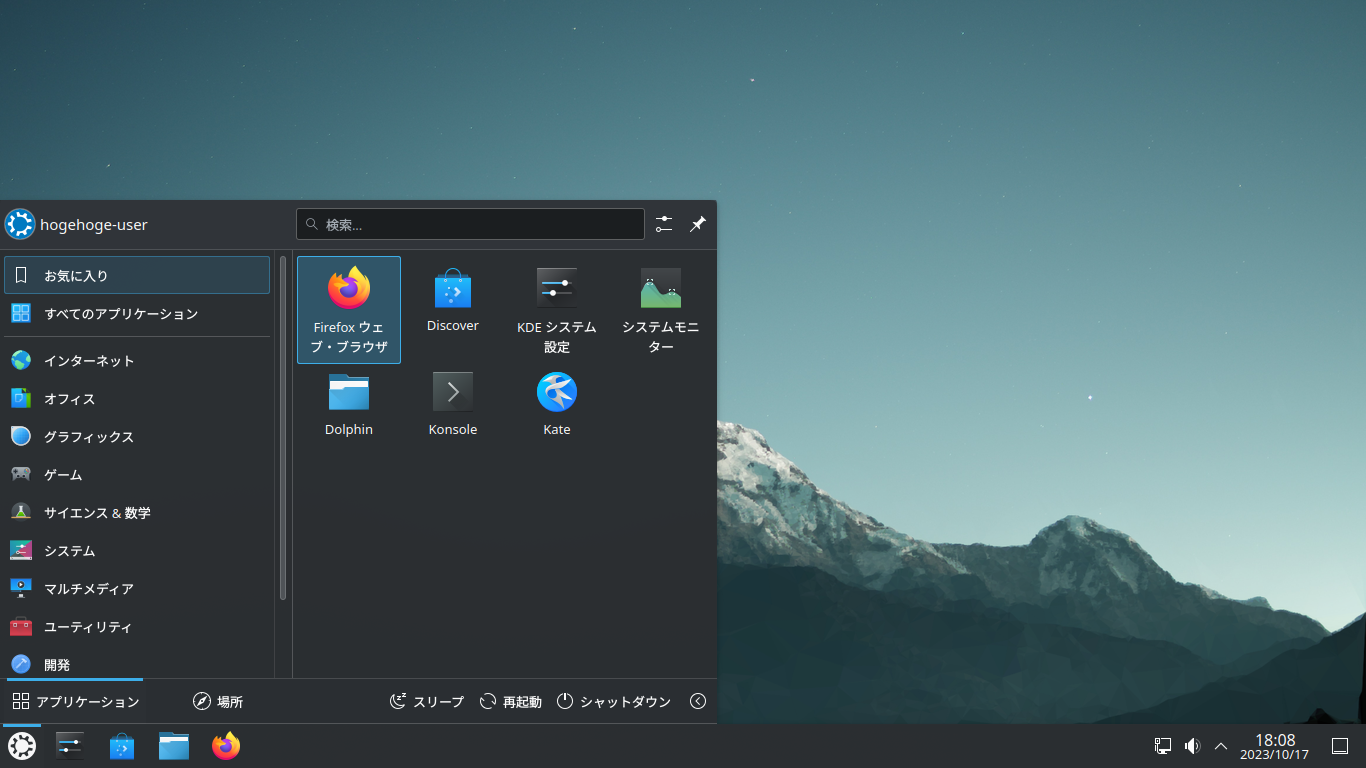The image size is (1366, 768).
Task: Open Dolphin file manager in favorites
Action: point(349,404)
